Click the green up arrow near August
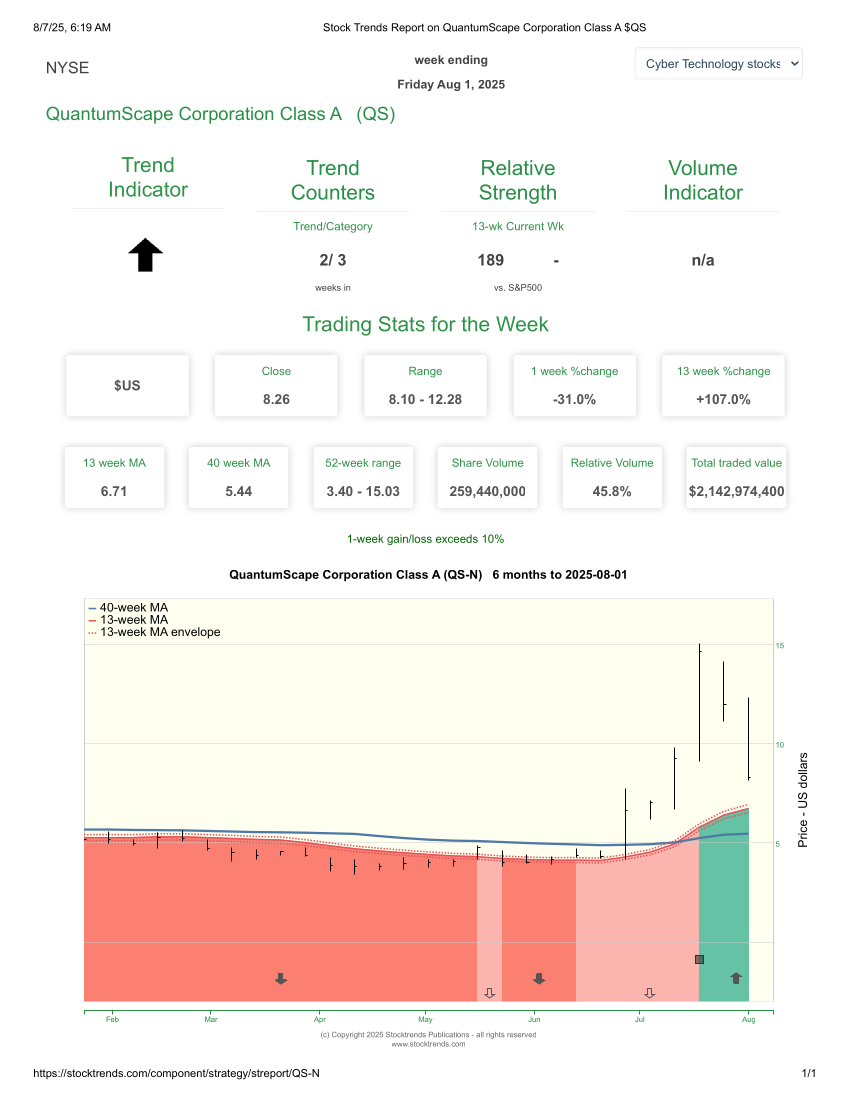This screenshot has height=1100, width=850. tap(735, 978)
